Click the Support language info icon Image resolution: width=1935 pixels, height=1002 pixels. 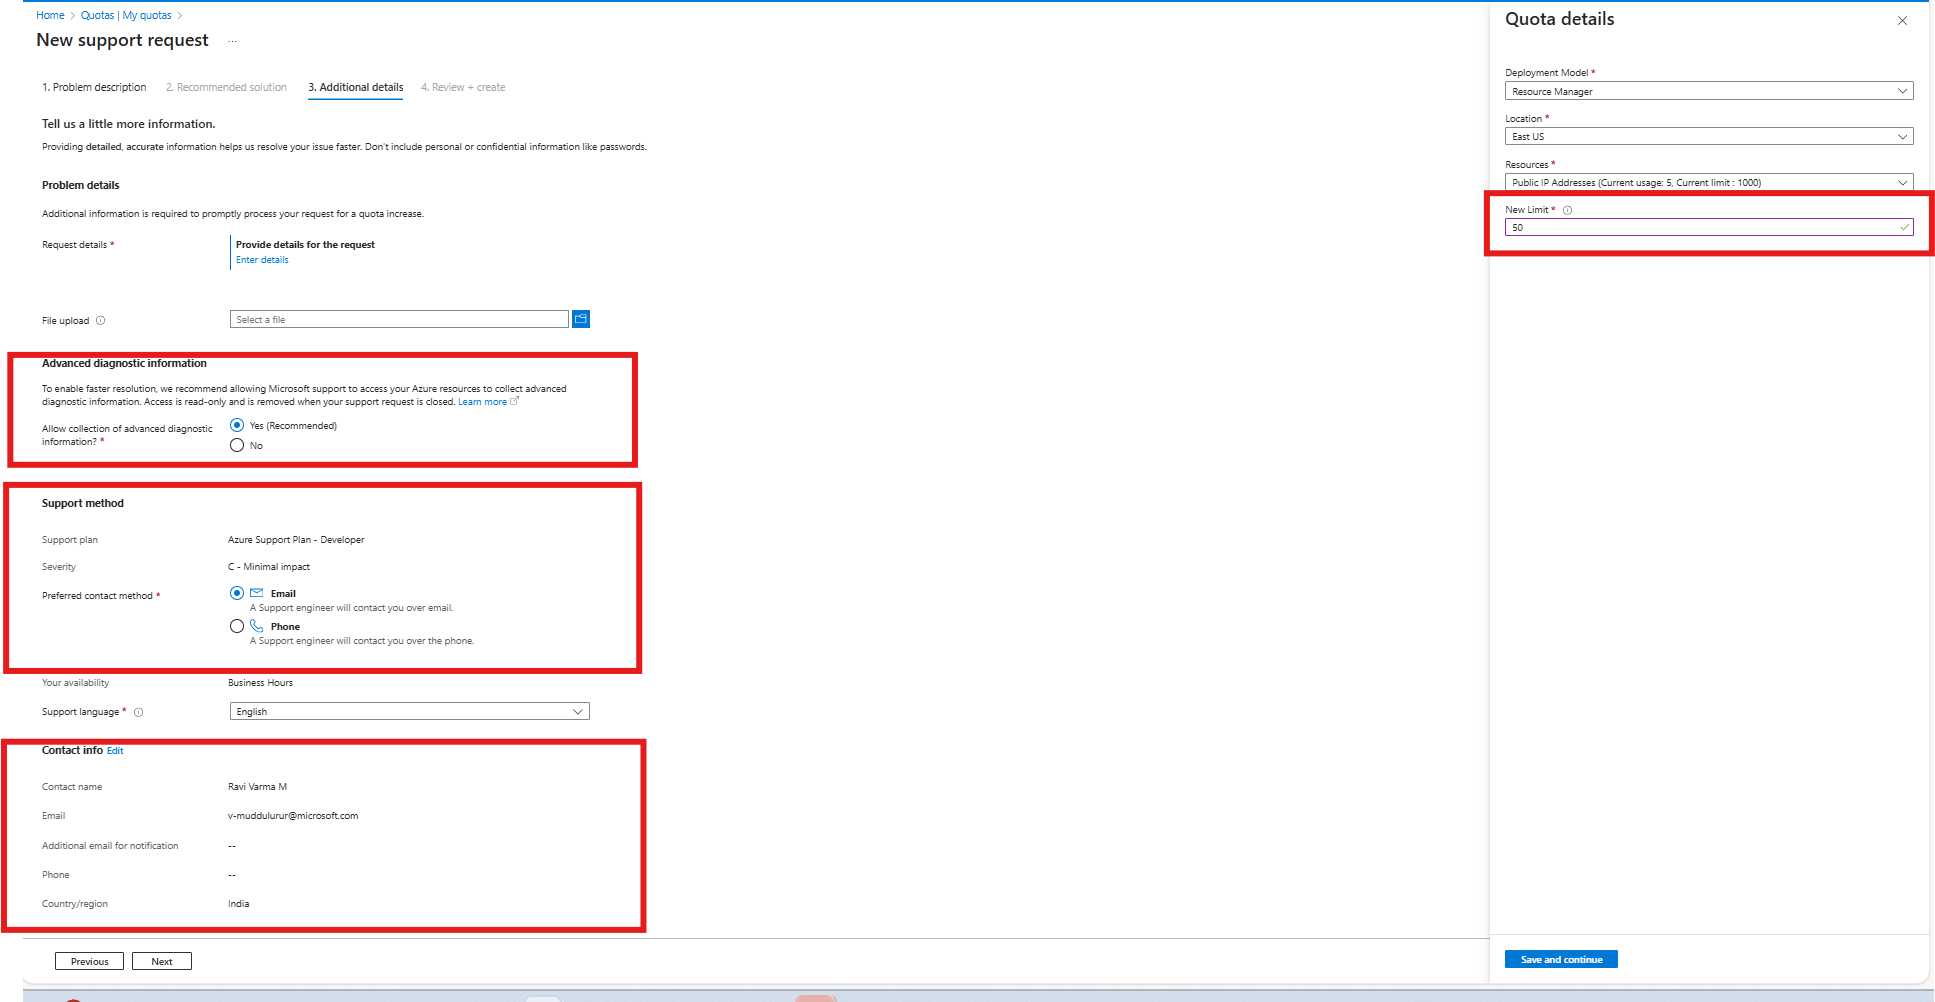click(139, 712)
